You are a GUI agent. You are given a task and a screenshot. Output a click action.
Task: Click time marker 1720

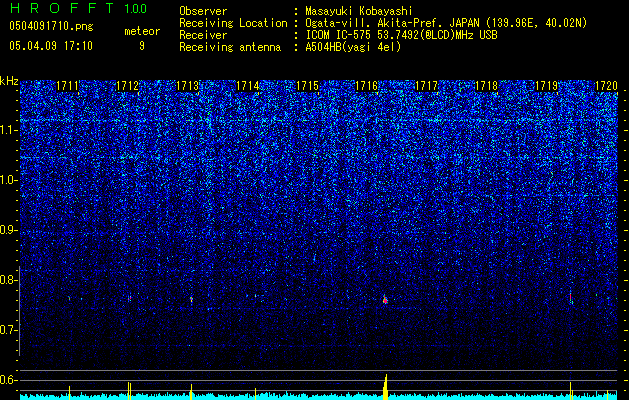click(606, 86)
